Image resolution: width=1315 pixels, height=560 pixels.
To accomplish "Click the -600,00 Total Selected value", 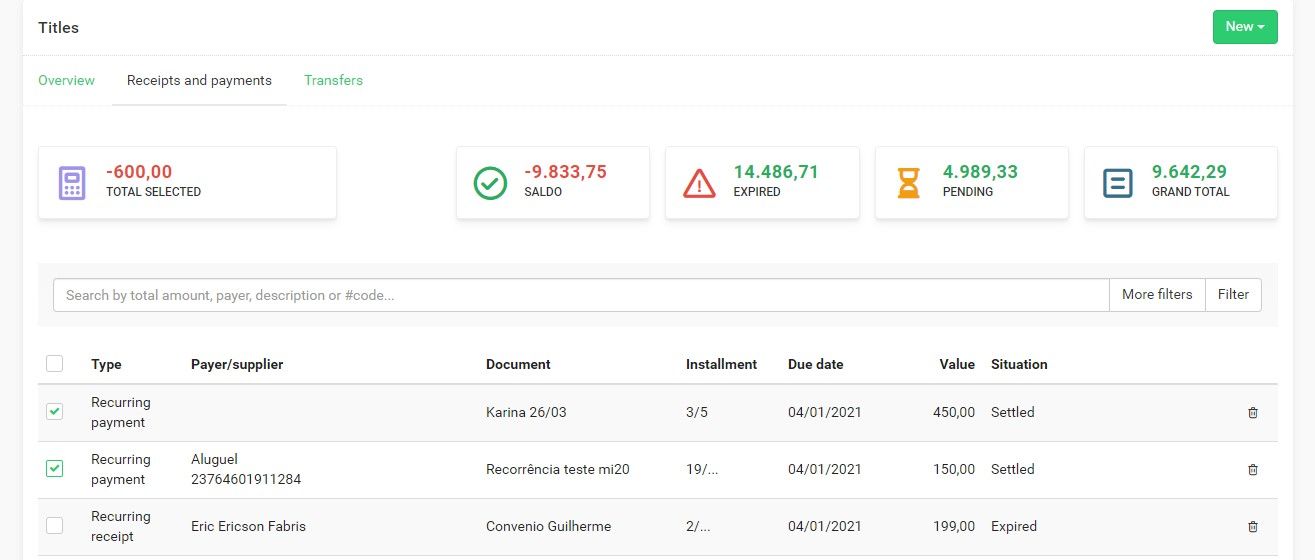I will [x=139, y=172].
